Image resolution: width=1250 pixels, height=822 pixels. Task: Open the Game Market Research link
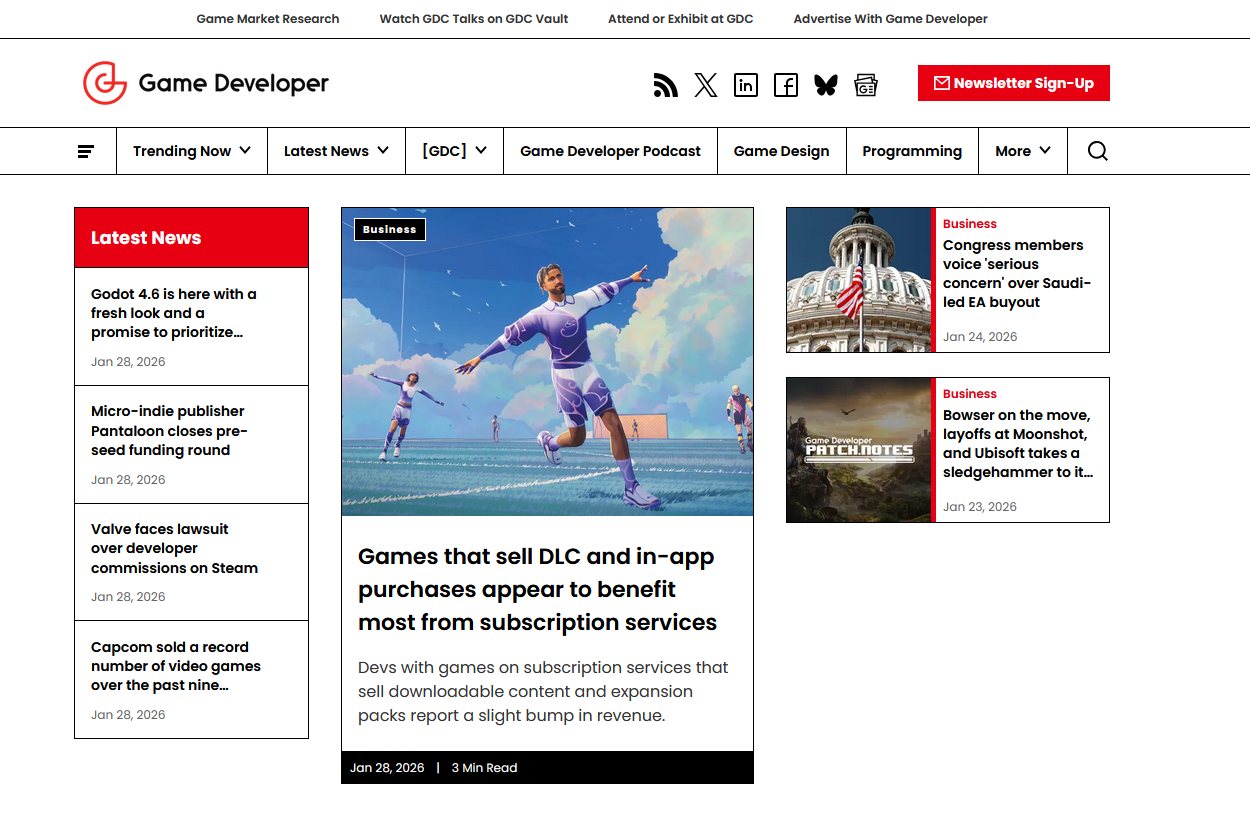click(268, 19)
